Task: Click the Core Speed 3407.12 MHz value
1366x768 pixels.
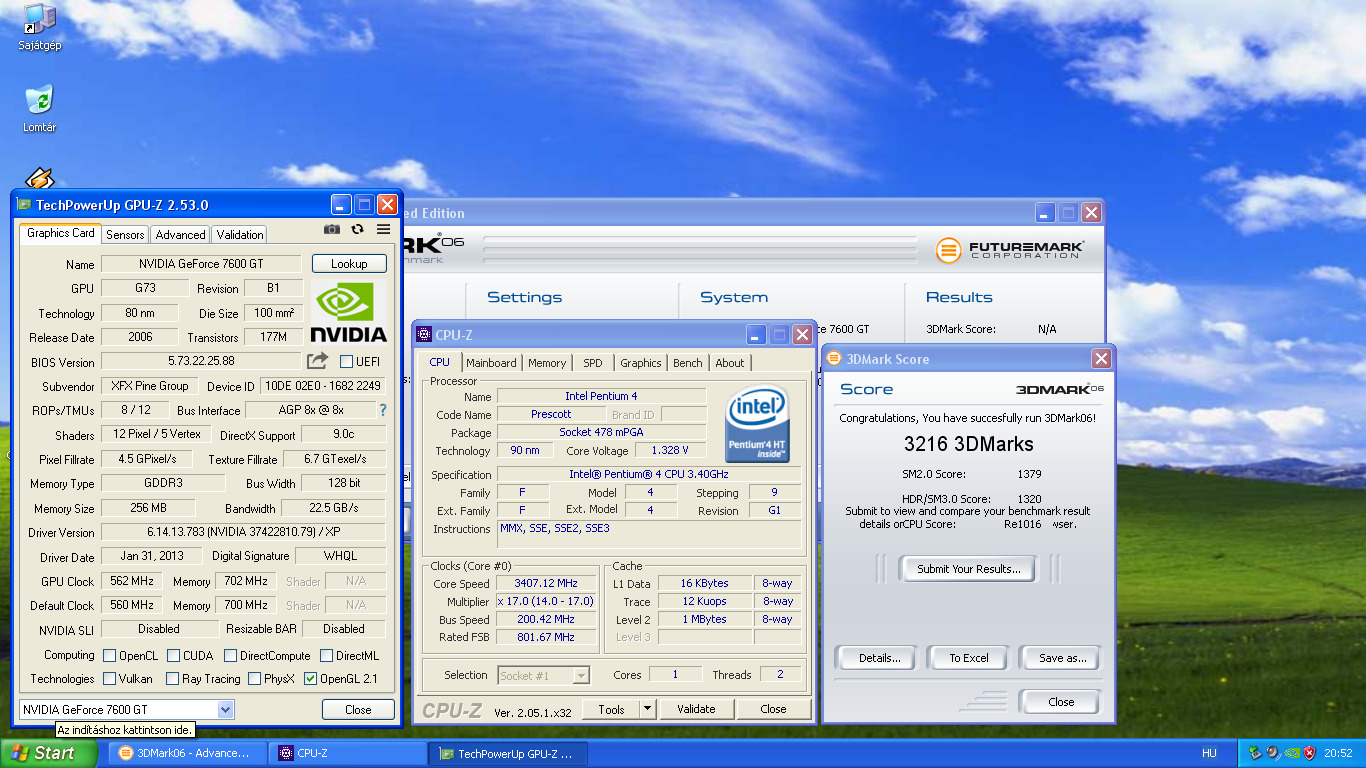Action: (x=546, y=583)
